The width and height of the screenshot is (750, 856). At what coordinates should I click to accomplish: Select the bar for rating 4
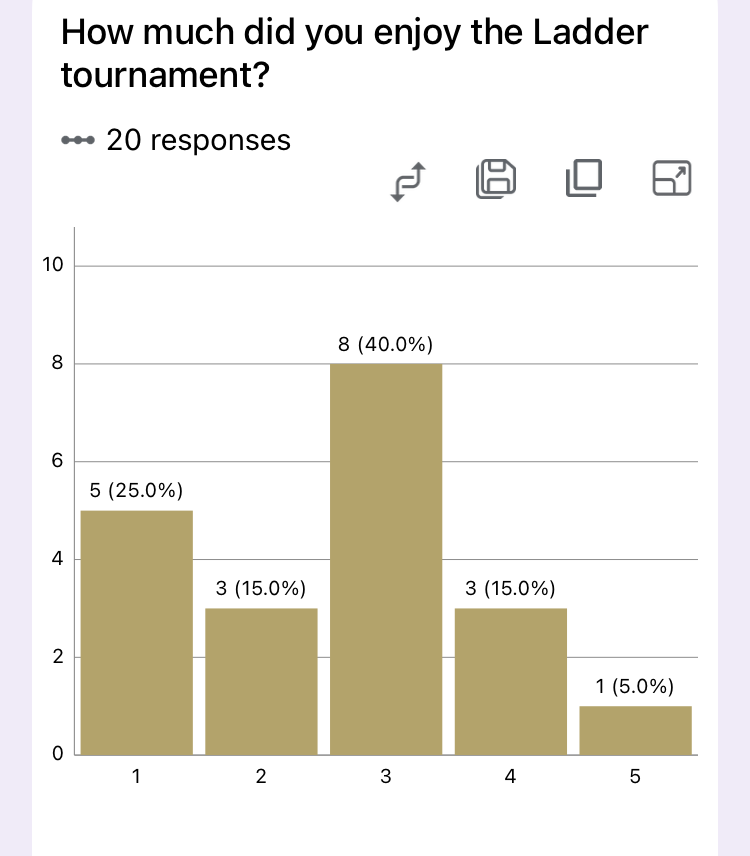511,681
